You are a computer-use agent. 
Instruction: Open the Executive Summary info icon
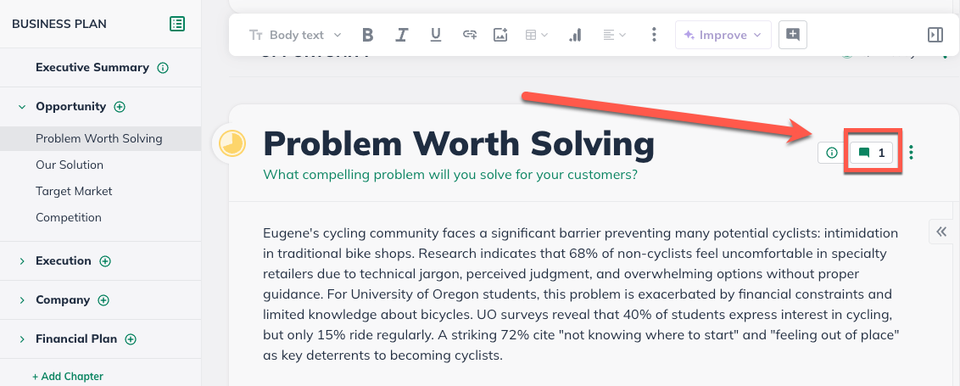point(162,68)
